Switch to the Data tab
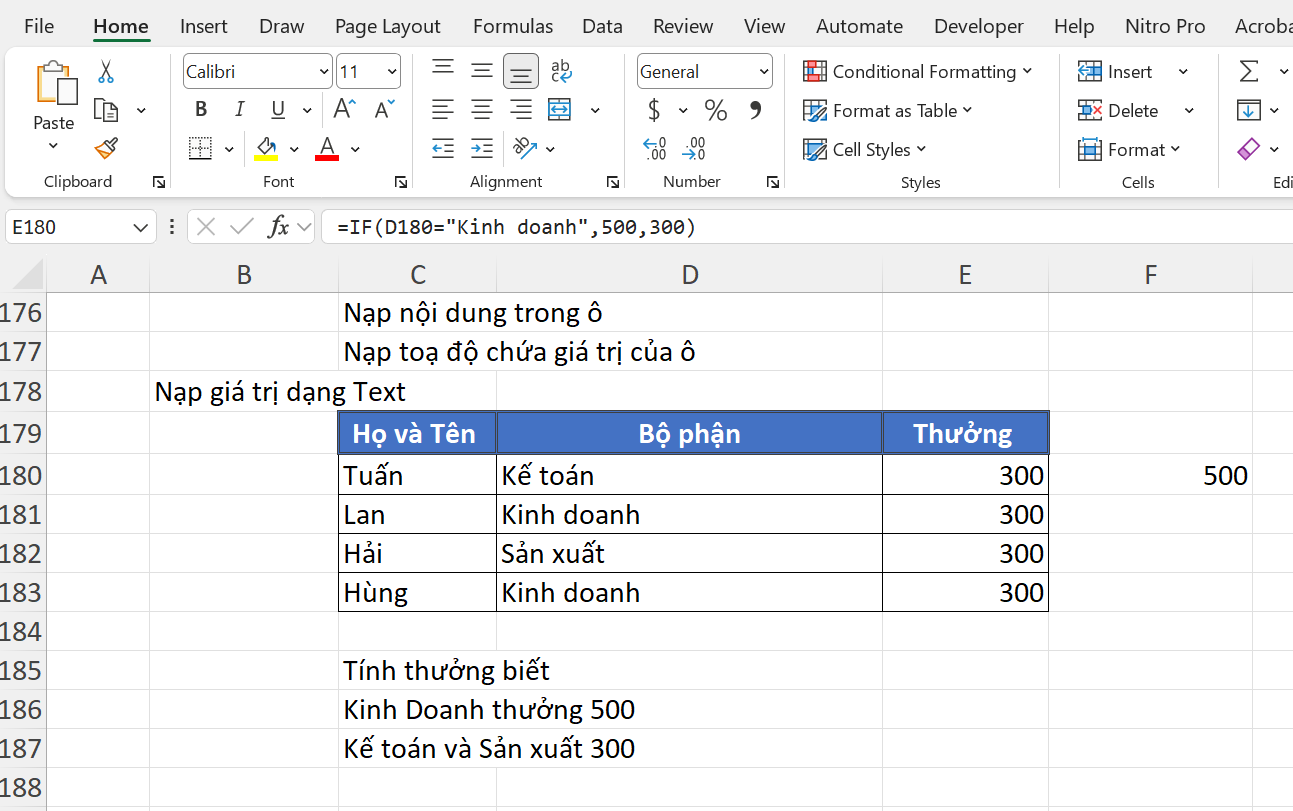The image size is (1293, 811). point(602,26)
